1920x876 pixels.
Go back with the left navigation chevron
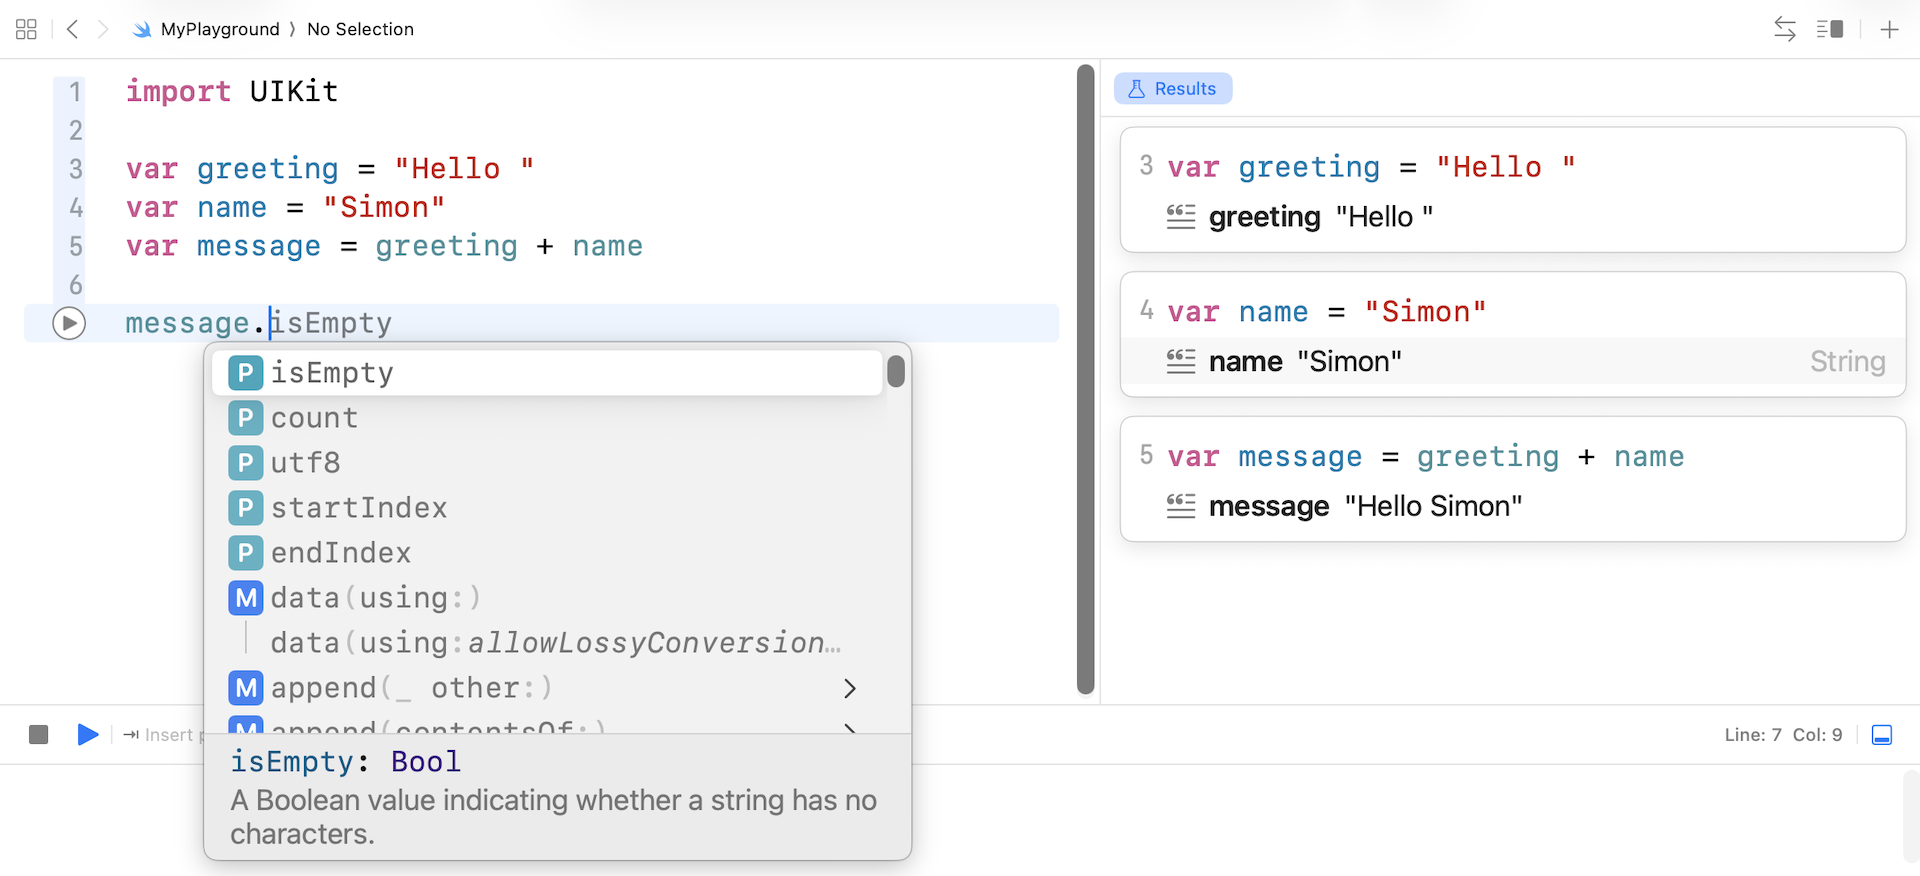tap(72, 29)
